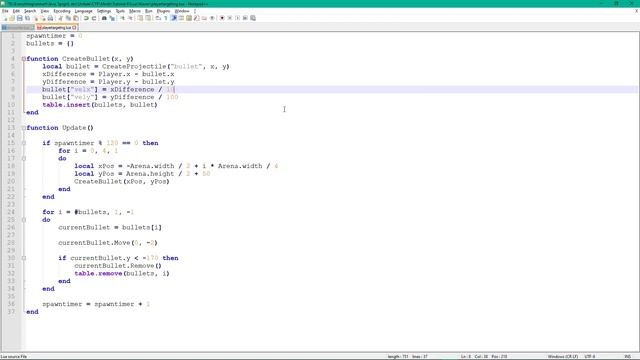Click the Stop Recording macro icon
640x360 pixels.
(x=229, y=18)
